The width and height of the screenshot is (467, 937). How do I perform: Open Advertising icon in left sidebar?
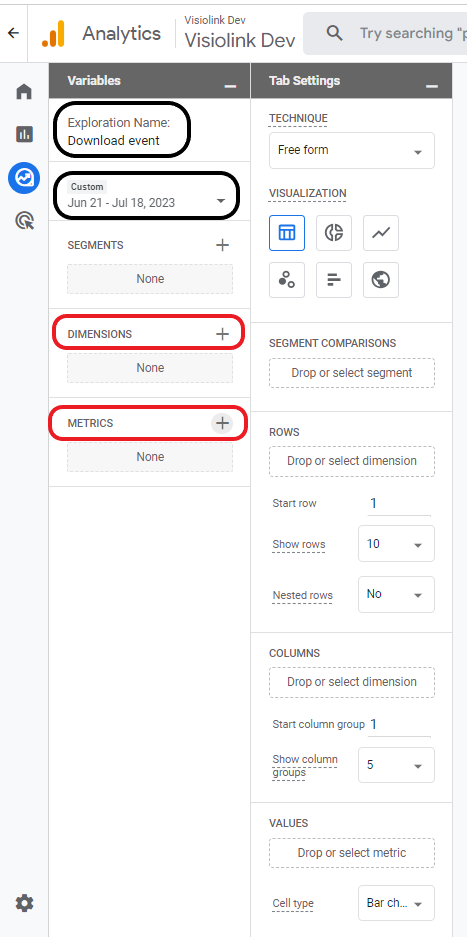[x=24, y=221]
